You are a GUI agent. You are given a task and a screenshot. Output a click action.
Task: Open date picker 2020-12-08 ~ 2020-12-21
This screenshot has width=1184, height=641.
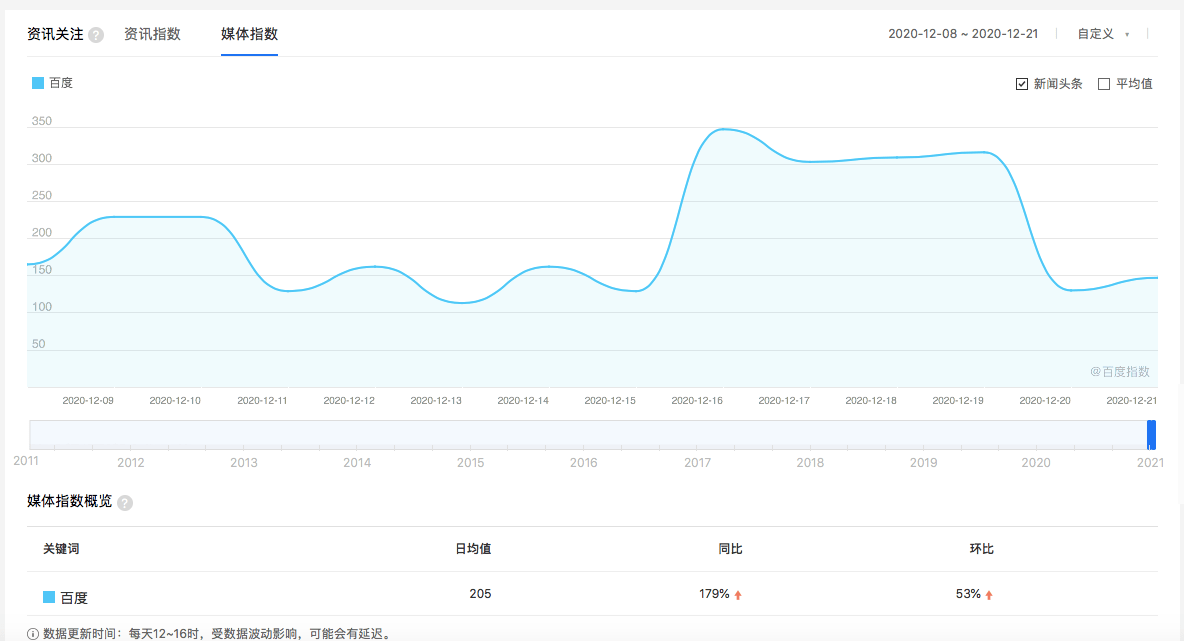click(963, 34)
